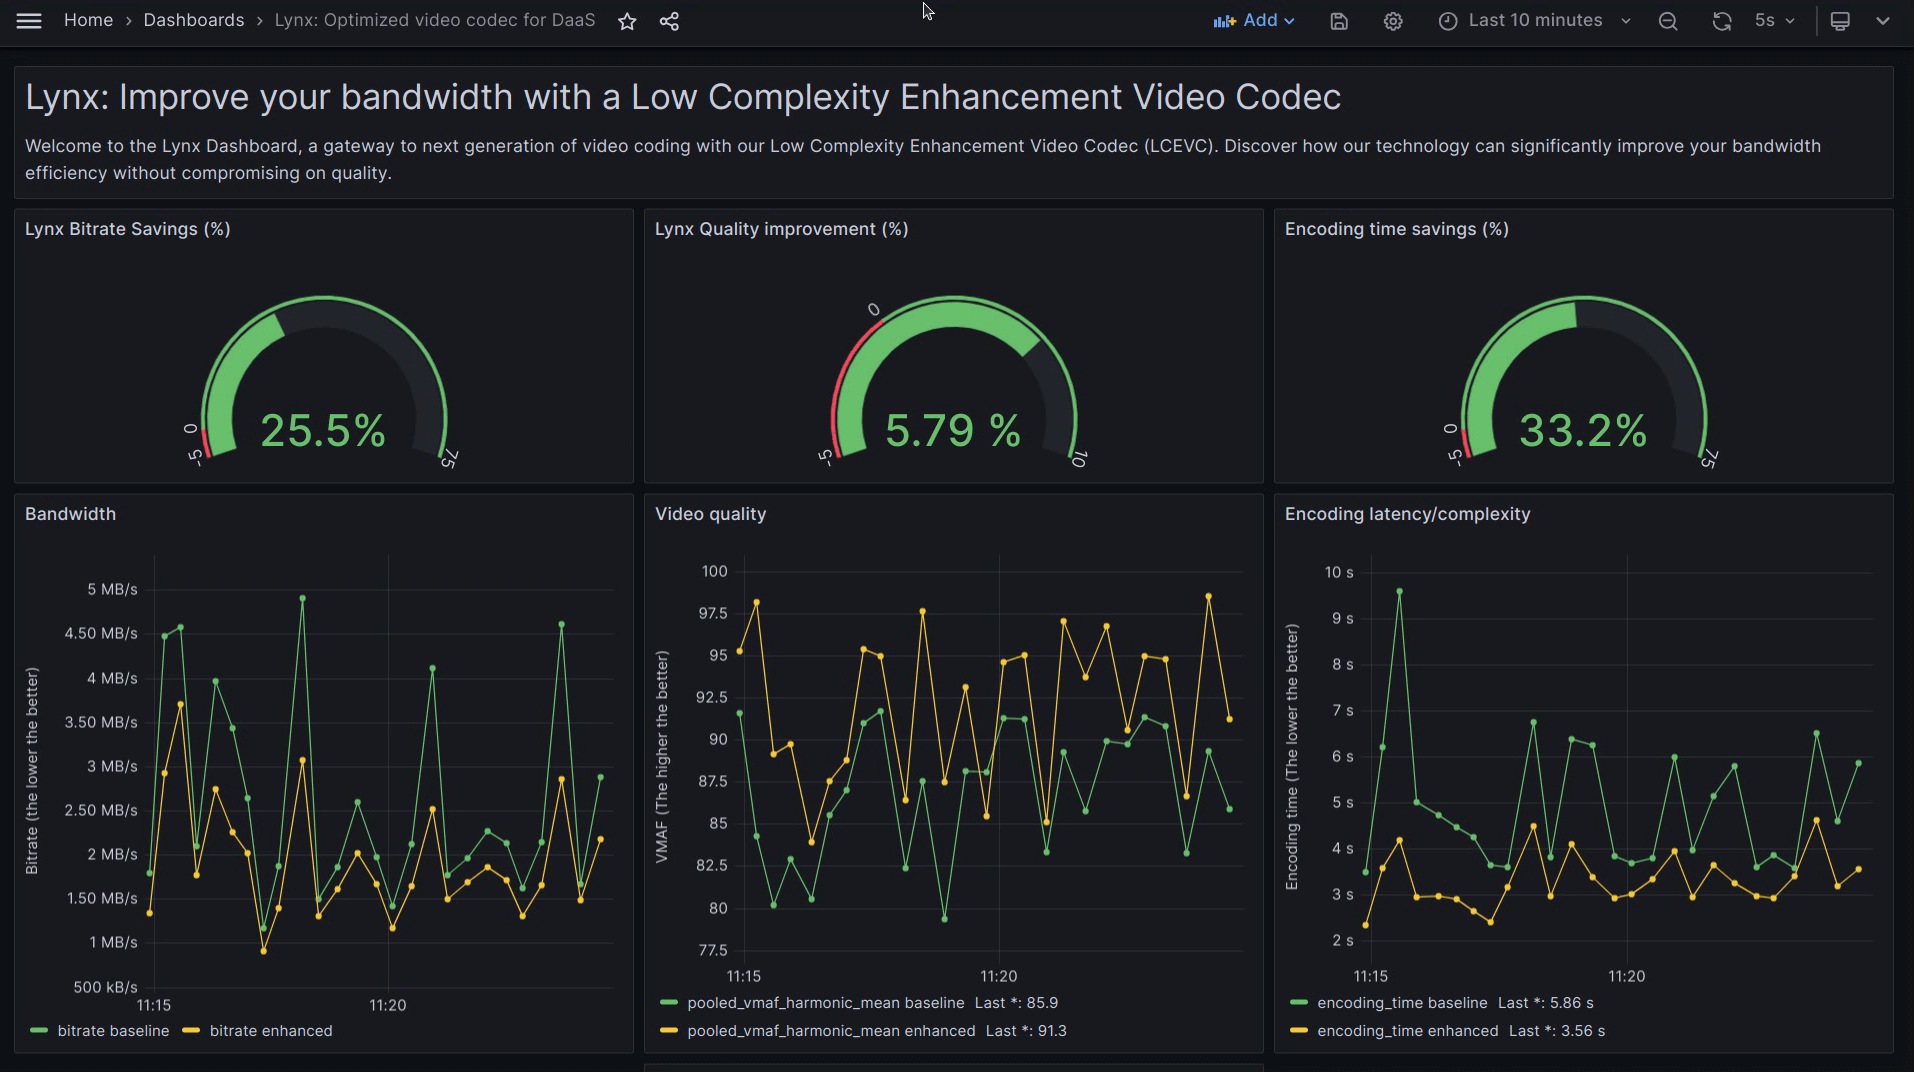
Task: Open the hamburger navigation menu
Action: pyautogui.click(x=29, y=21)
